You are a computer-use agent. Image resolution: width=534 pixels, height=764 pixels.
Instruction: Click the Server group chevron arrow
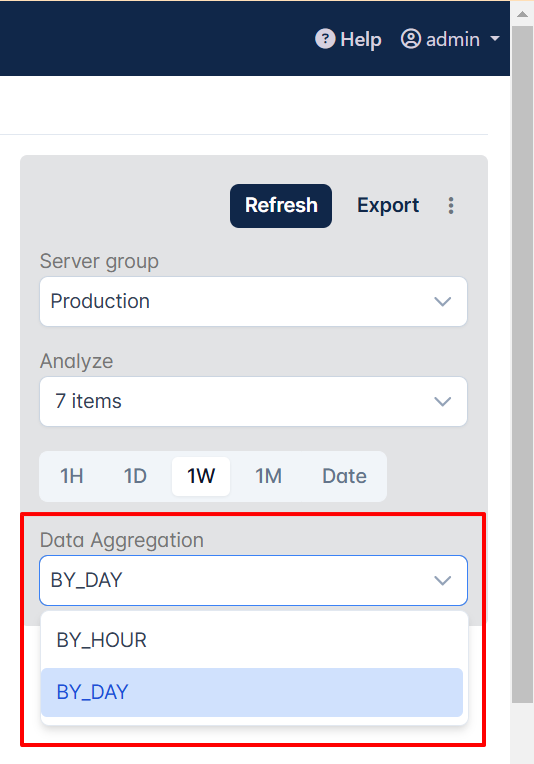pyautogui.click(x=442, y=302)
